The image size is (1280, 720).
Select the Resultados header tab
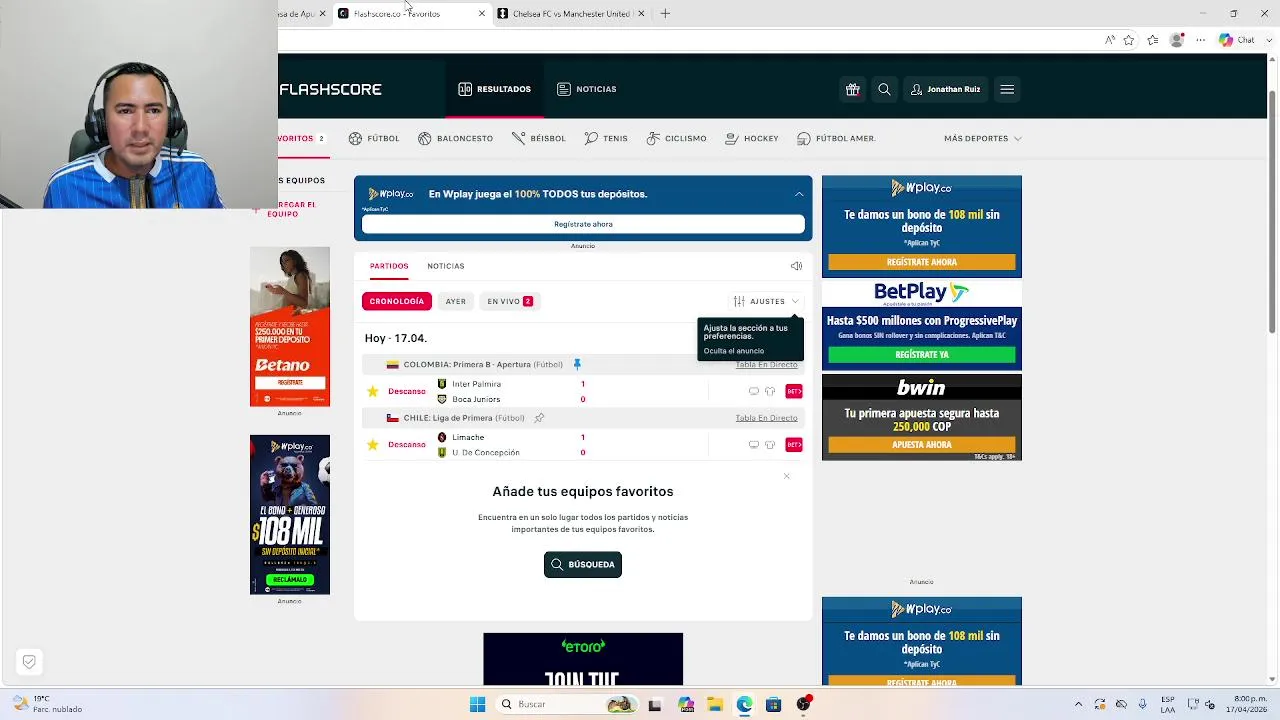(494, 89)
